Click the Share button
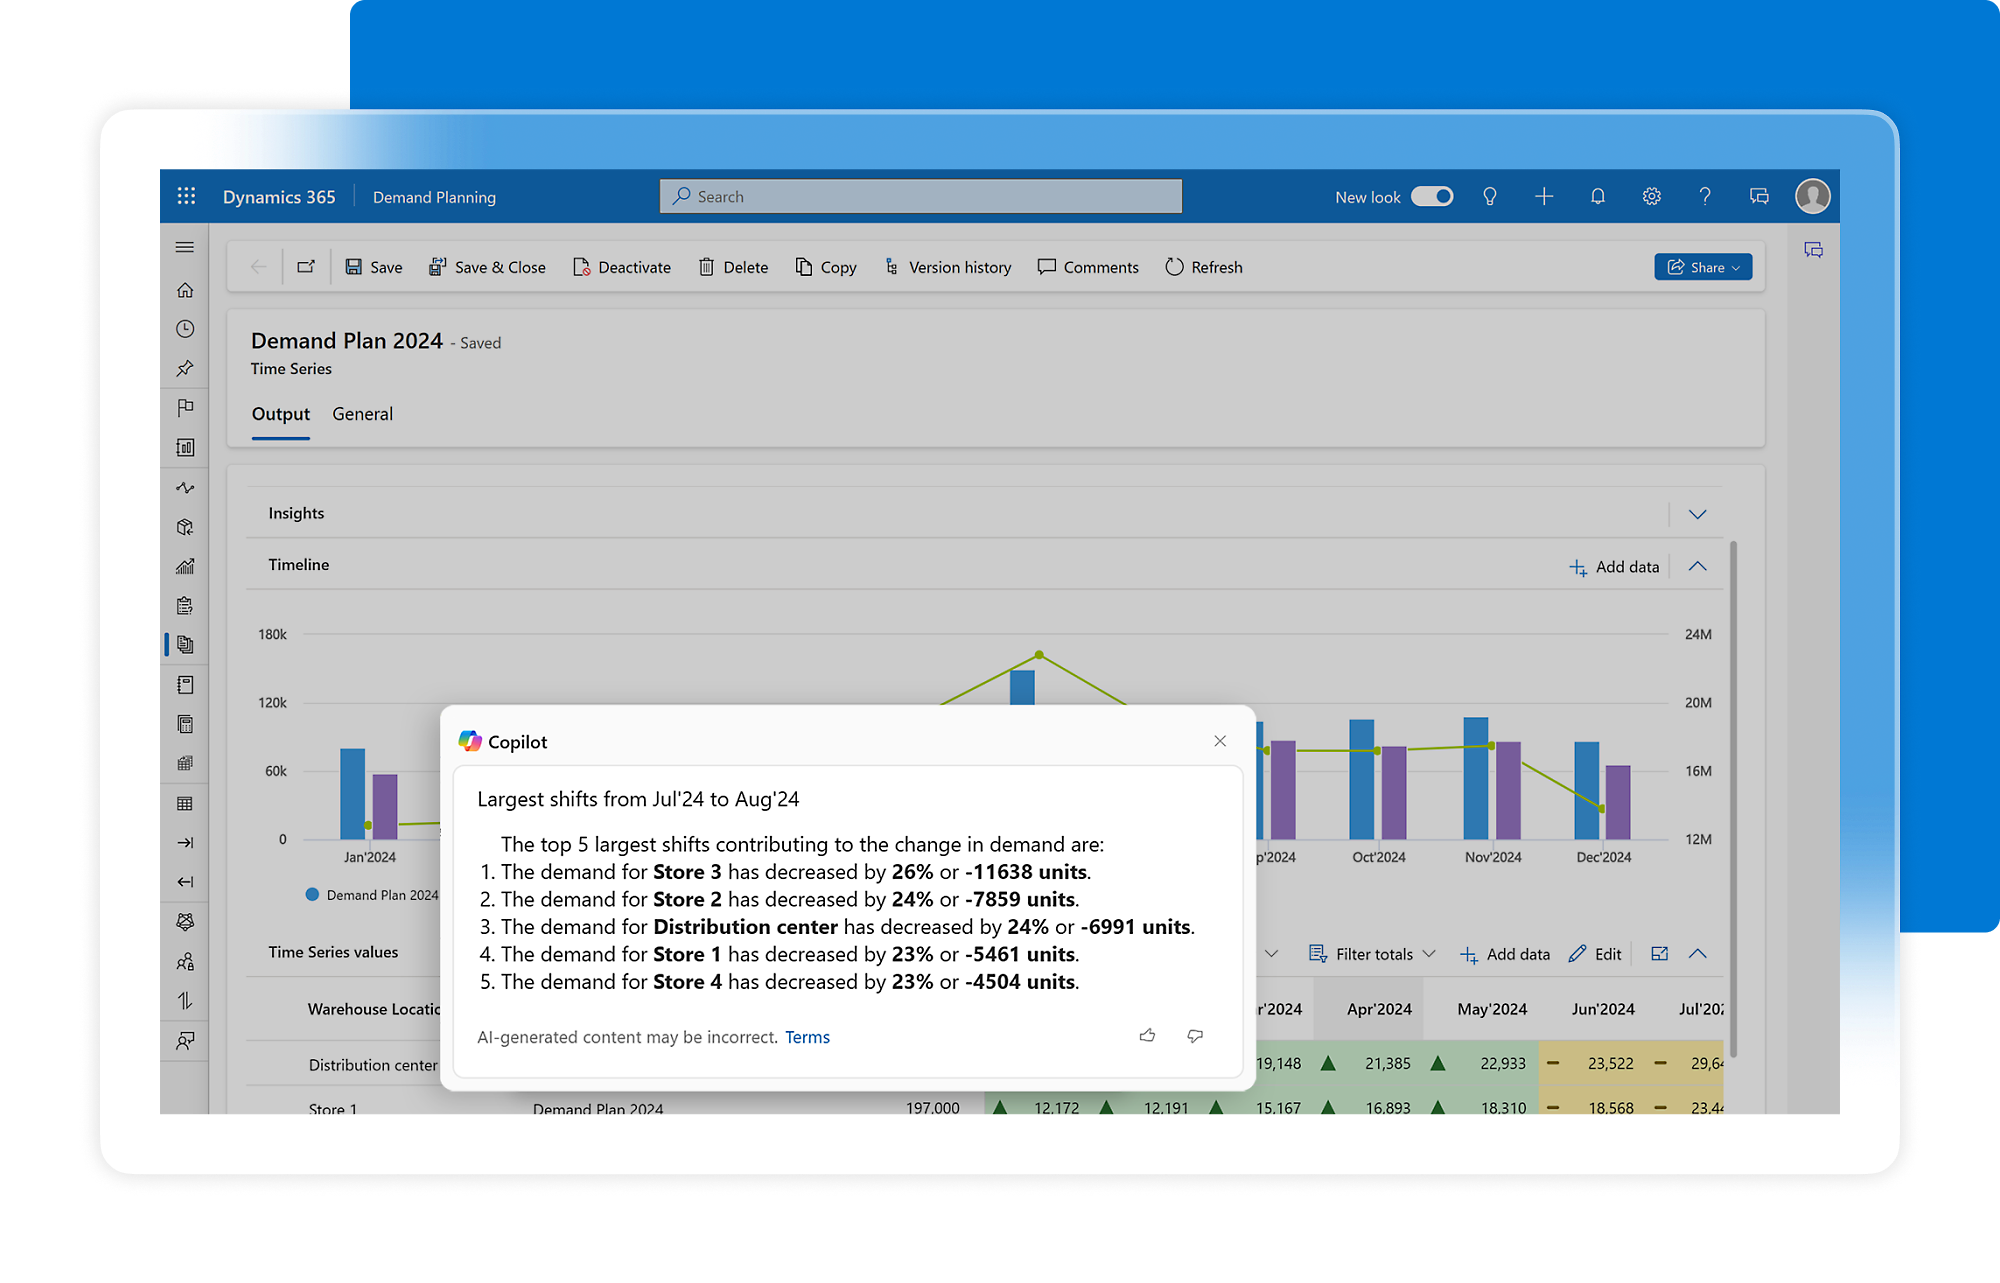This screenshot has width=2000, height=1283. click(x=1702, y=267)
